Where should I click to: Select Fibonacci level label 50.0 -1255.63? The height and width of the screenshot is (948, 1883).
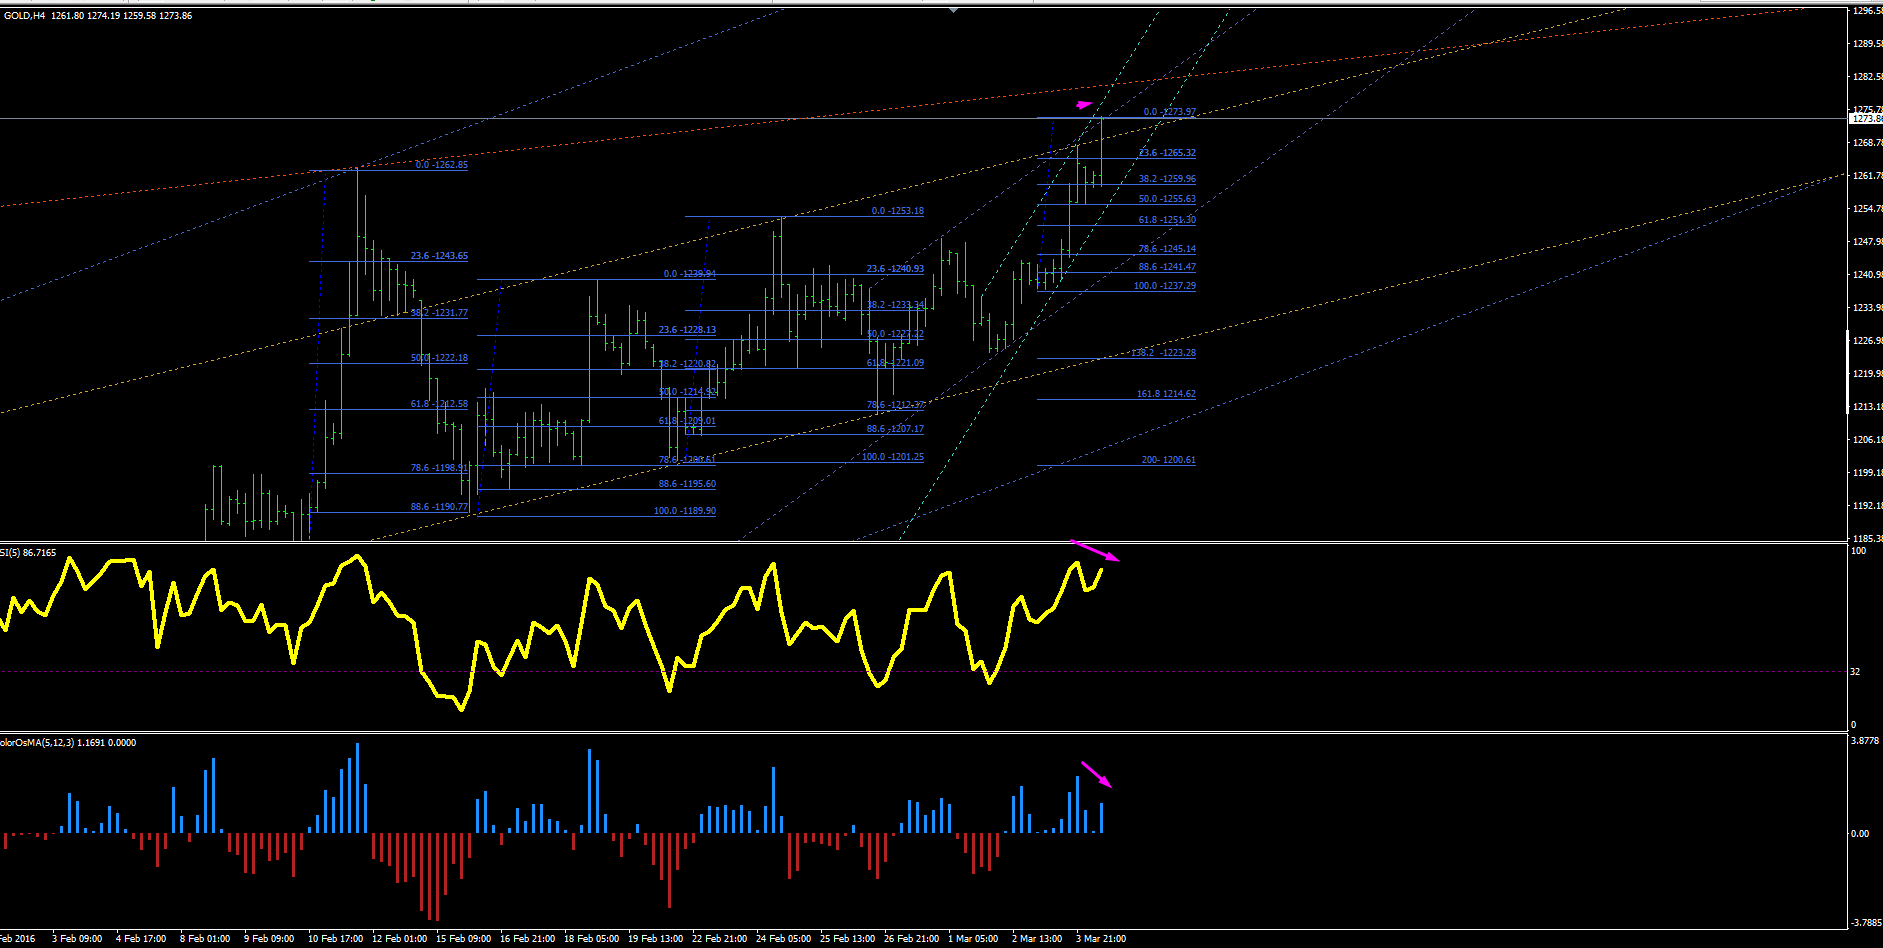[x=1167, y=199]
